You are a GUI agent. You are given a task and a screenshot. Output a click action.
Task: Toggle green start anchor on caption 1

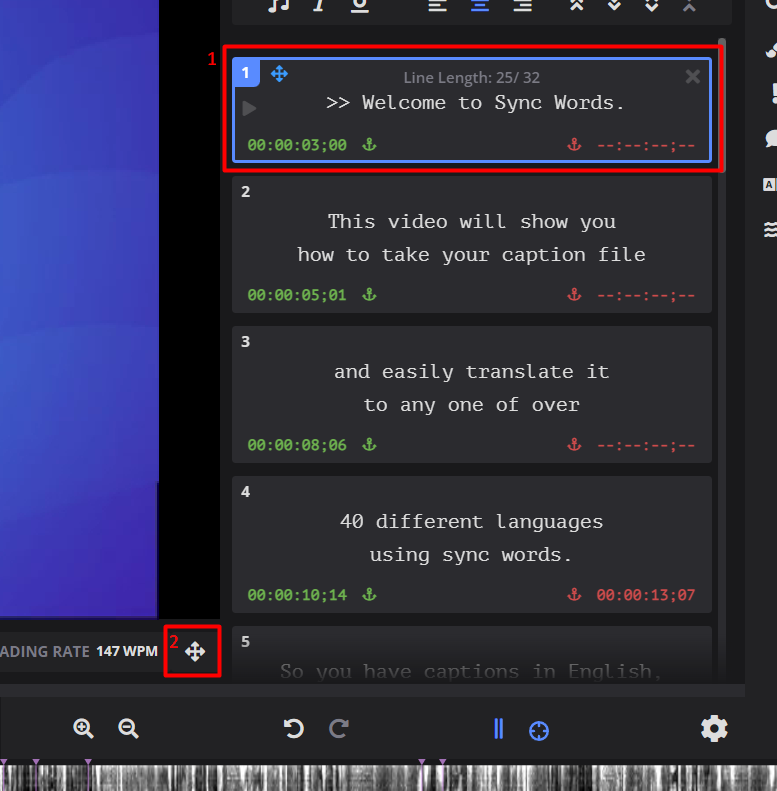[369, 145]
